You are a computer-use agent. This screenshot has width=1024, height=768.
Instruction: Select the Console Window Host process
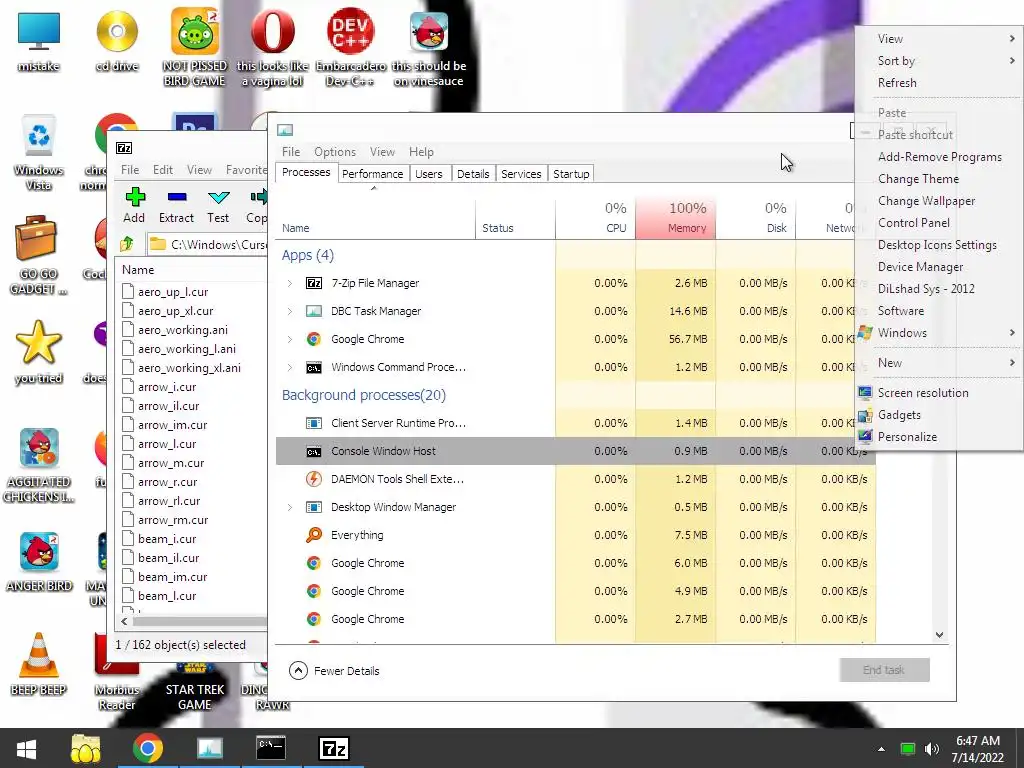point(575,451)
